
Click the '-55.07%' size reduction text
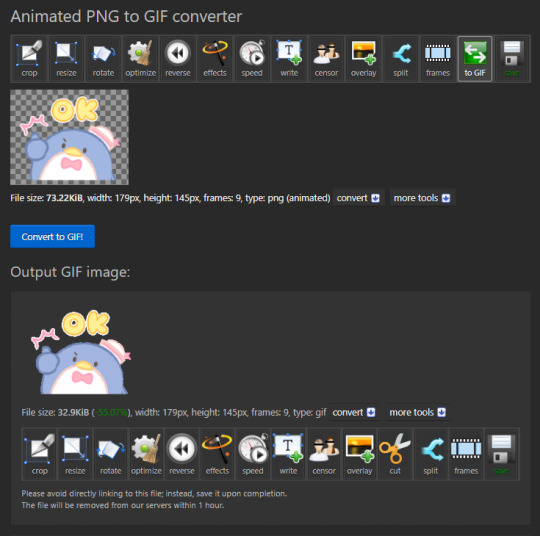(x=111, y=412)
